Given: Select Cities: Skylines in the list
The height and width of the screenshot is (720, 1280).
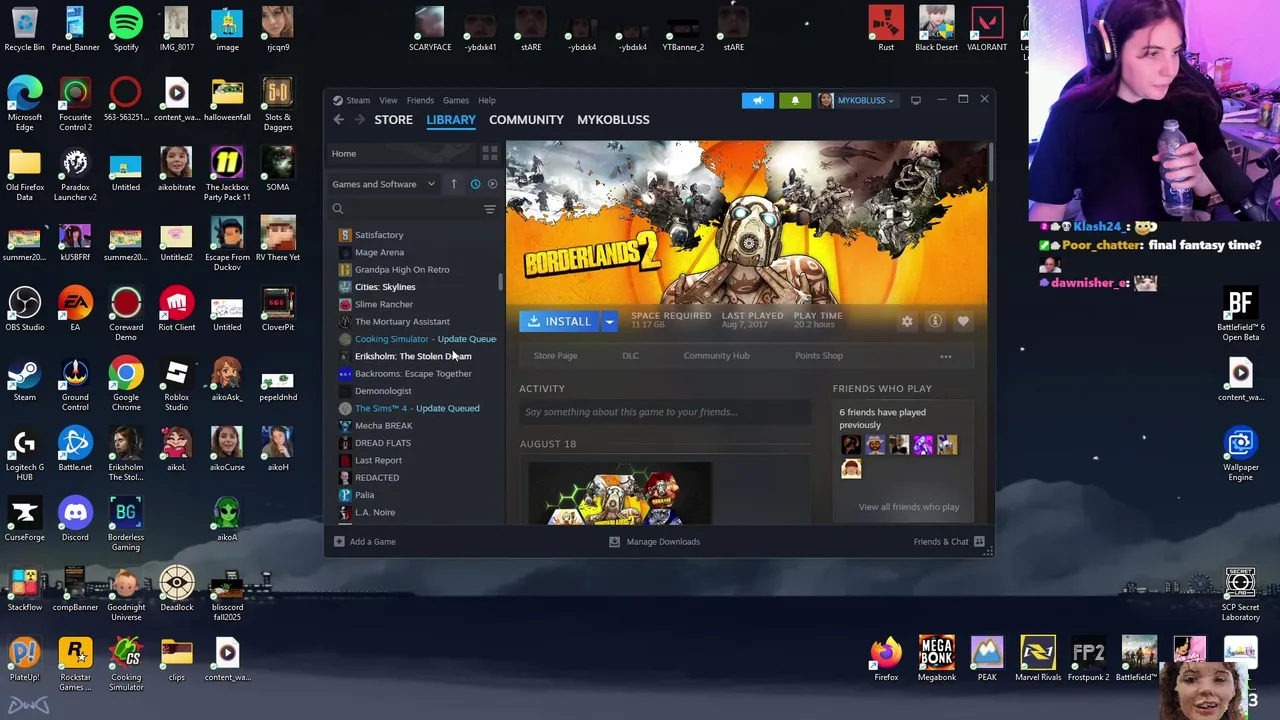Looking at the screenshot, I should coord(385,287).
